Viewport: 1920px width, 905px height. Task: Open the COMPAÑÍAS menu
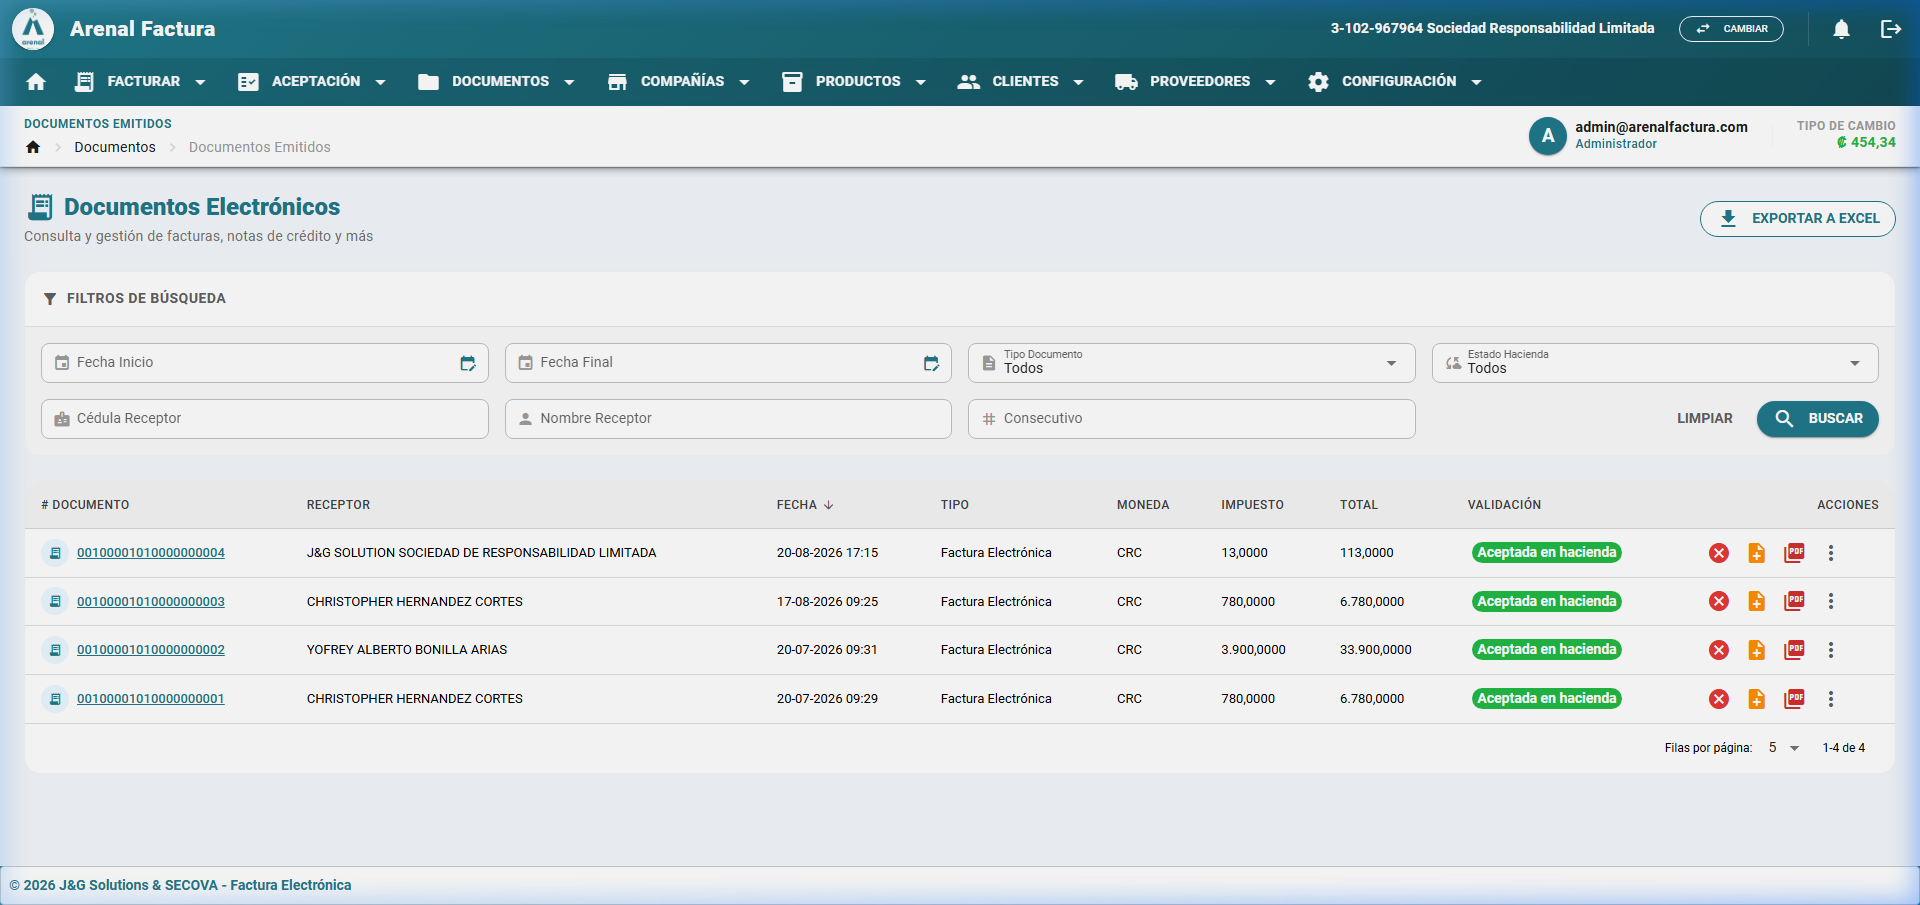(x=679, y=82)
